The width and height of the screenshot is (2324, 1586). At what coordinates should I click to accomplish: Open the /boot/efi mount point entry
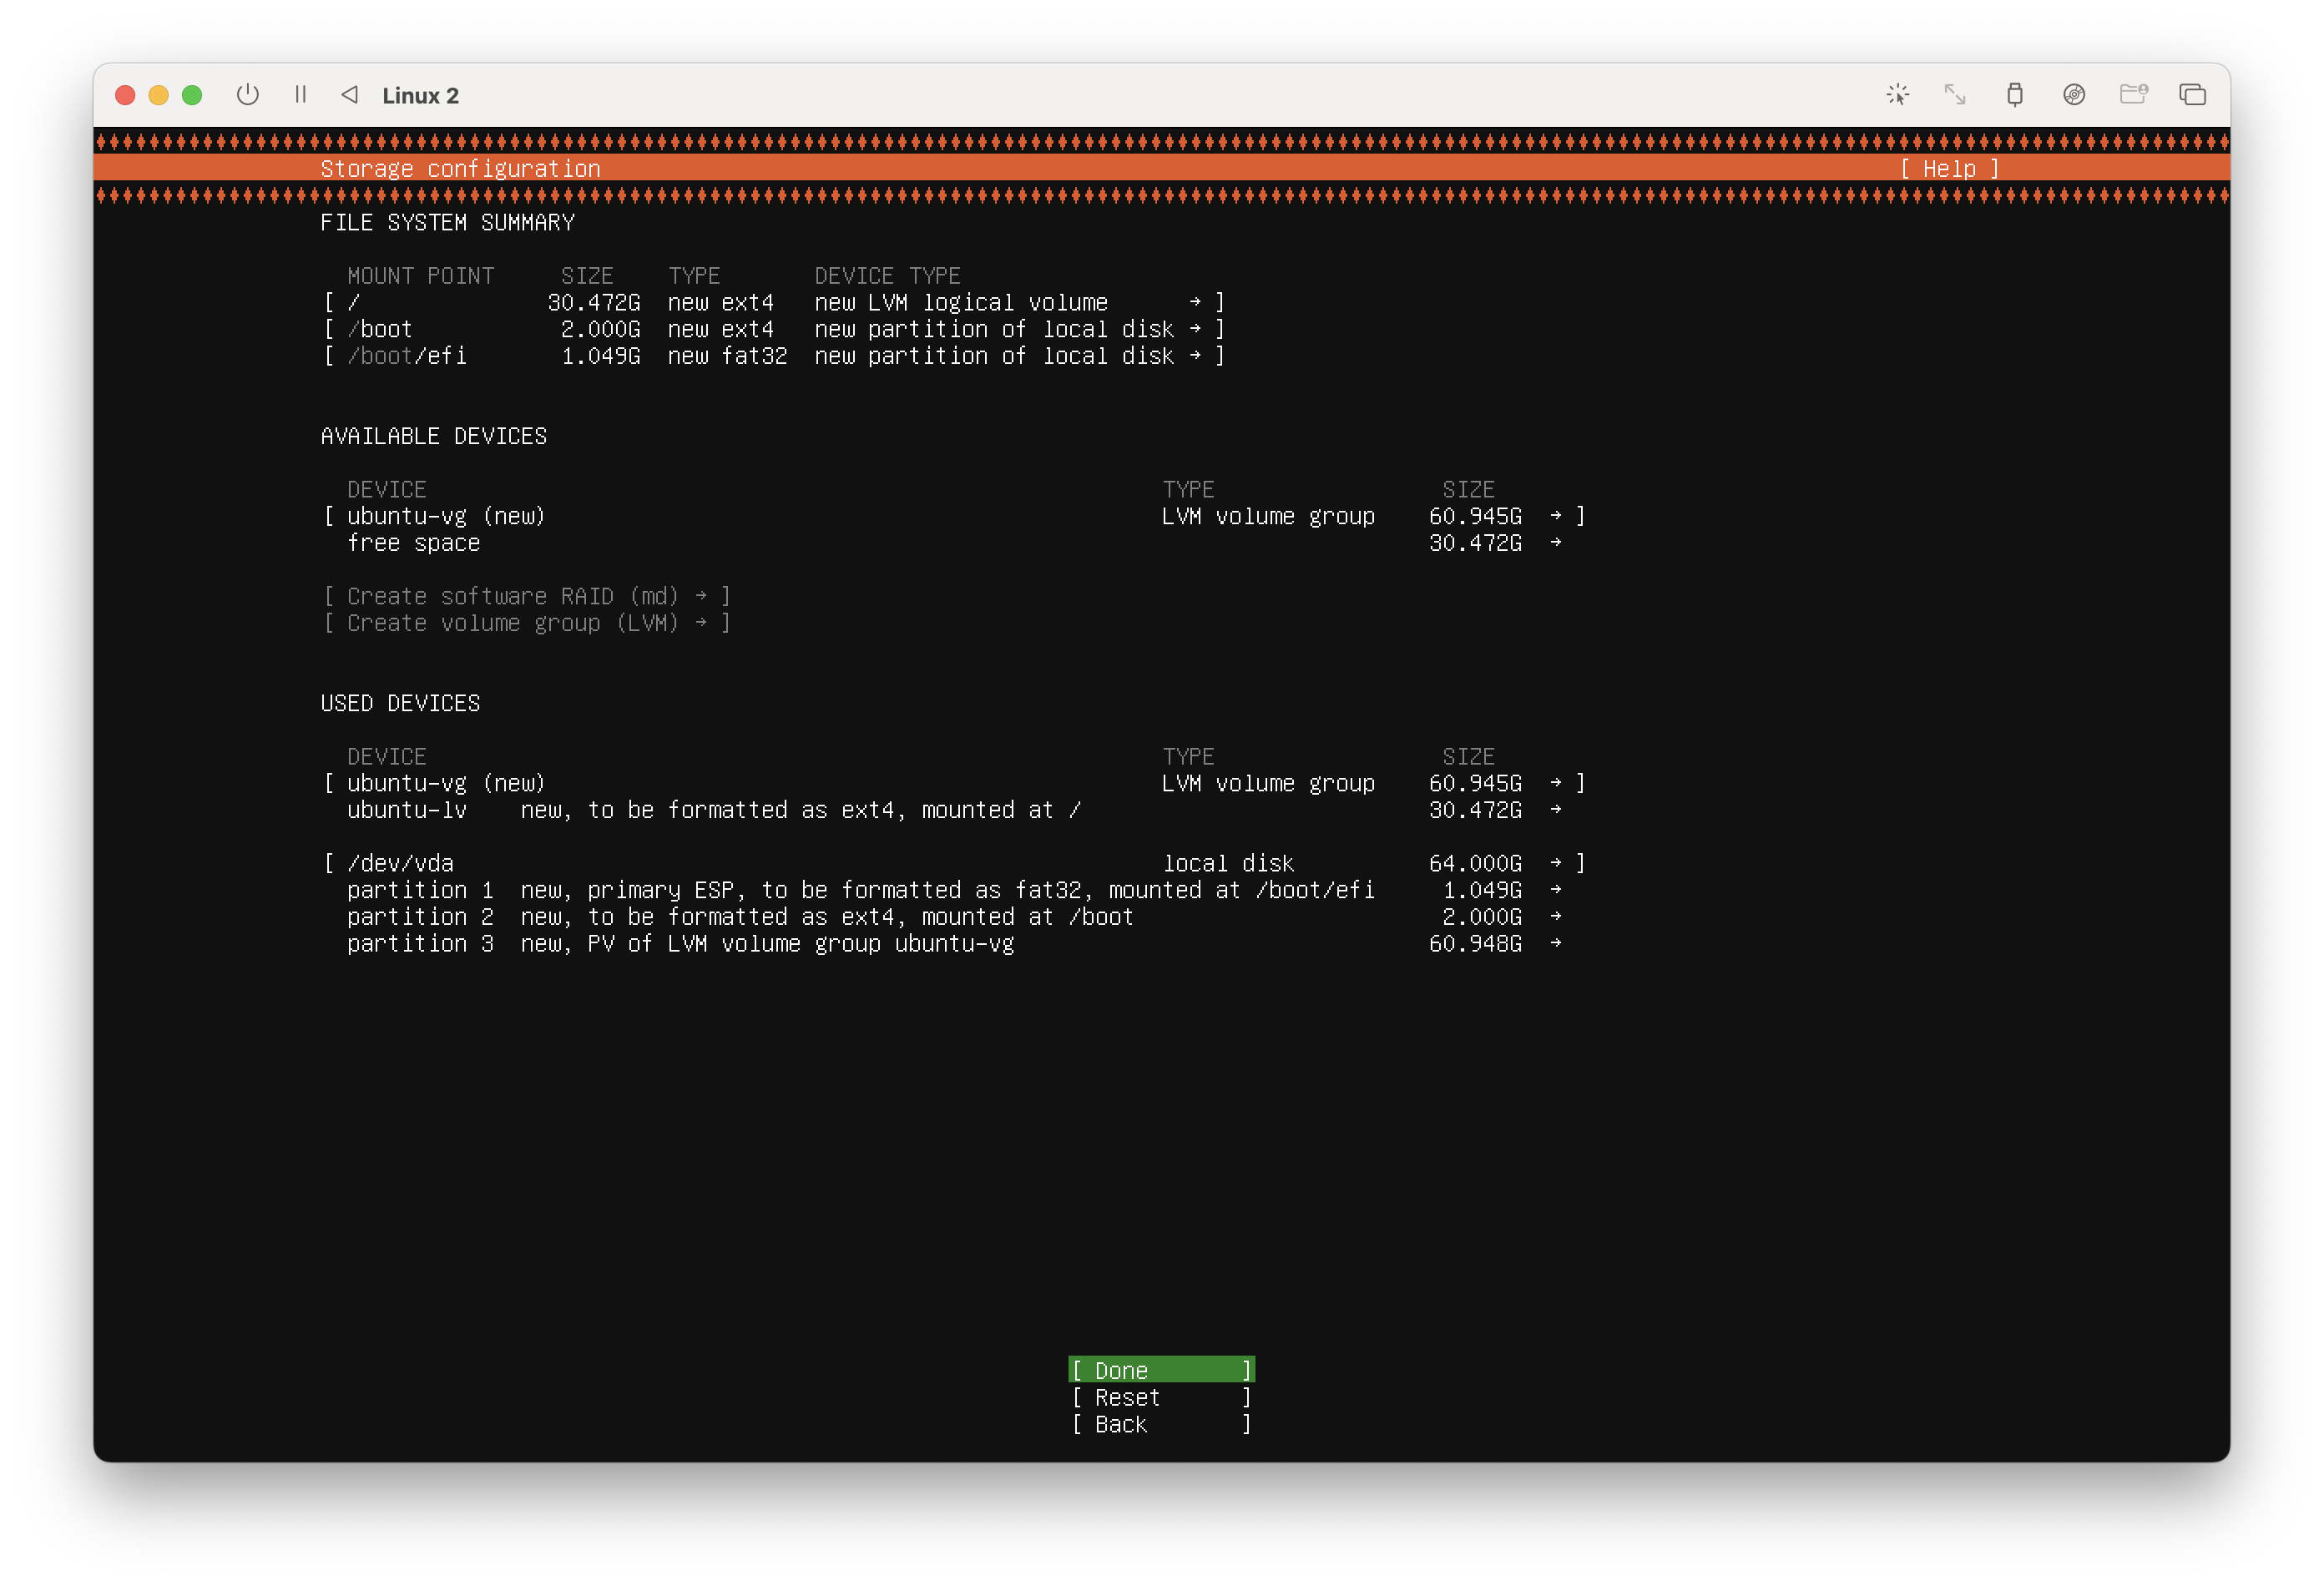(x=774, y=356)
